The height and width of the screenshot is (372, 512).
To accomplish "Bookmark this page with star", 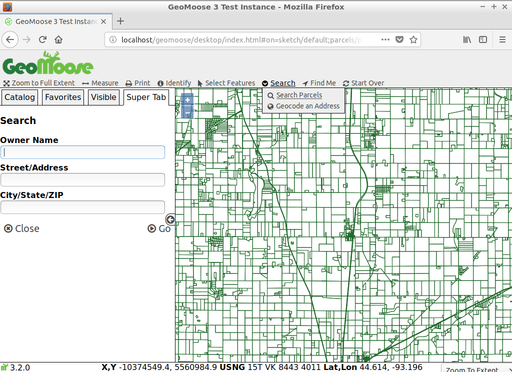I will (x=414, y=40).
